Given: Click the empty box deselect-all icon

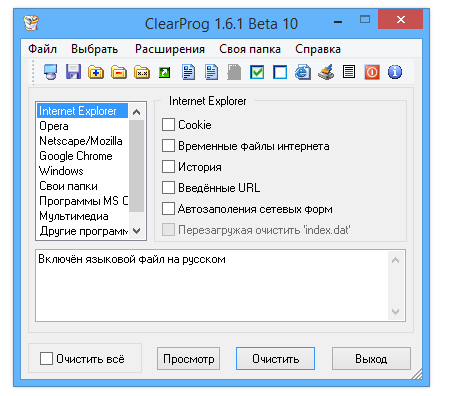Looking at the screenshot, I should coord(280,72).
